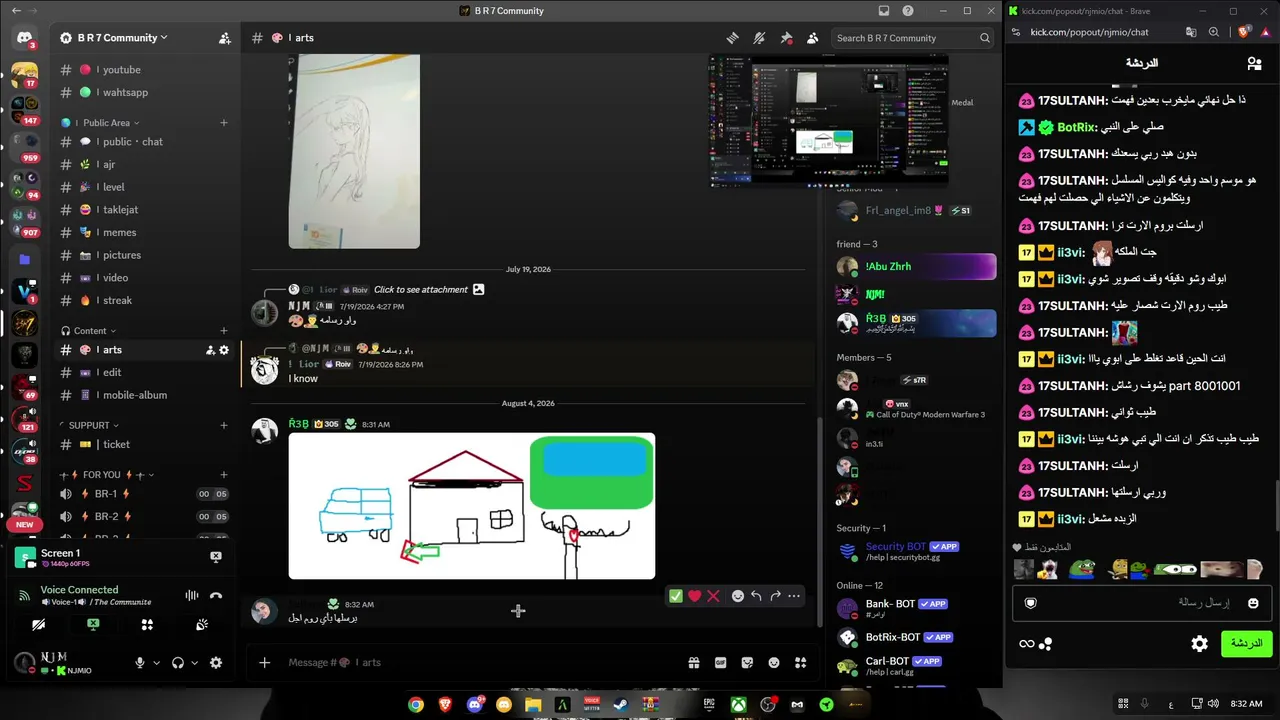
Task: Open Kick chat settings gear
Action: (1200, 644)
